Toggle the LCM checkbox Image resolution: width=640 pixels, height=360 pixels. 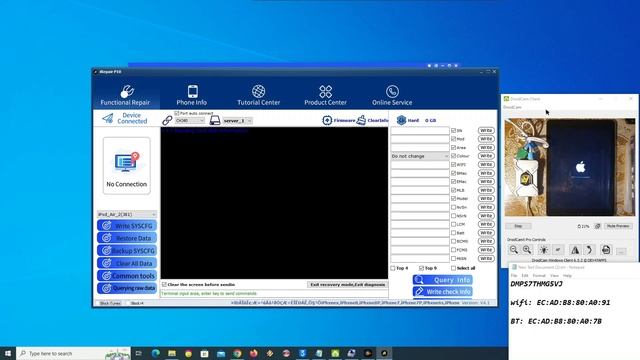pos(453,224)
